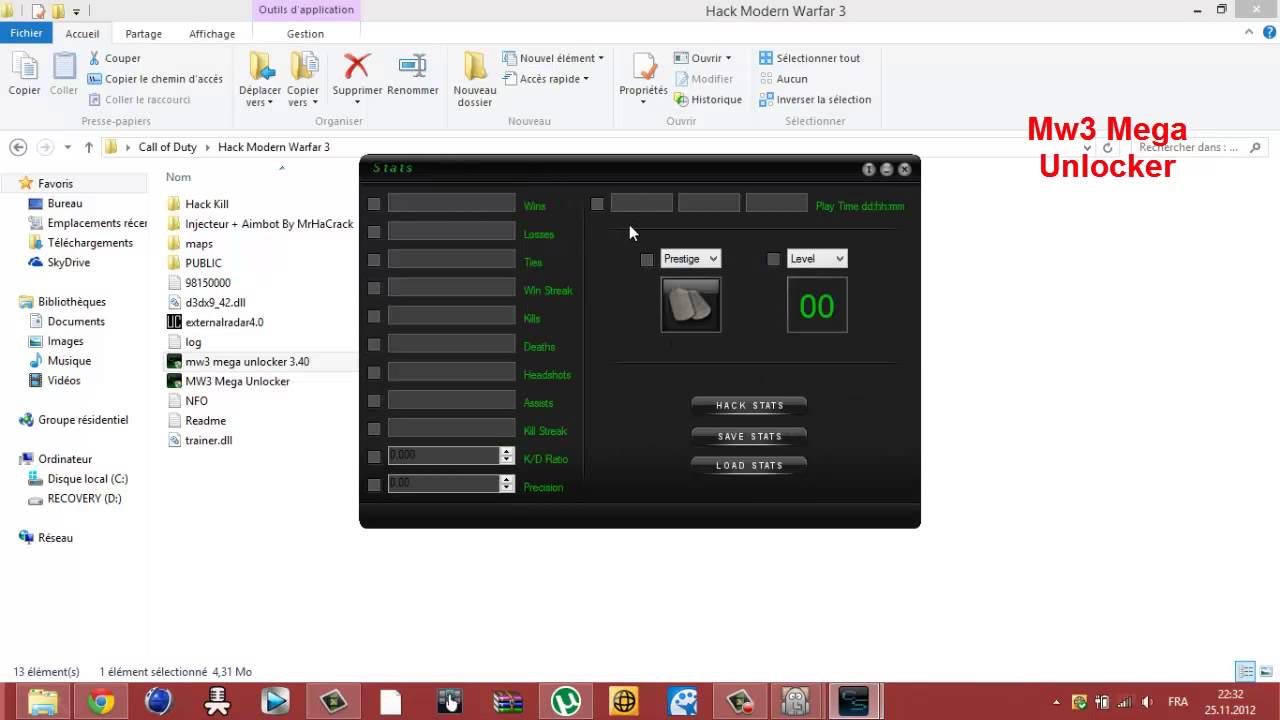1280x720 pixels.
Task: Open the Déplacer vers folder icon
Action: click(x=262, y=66)
